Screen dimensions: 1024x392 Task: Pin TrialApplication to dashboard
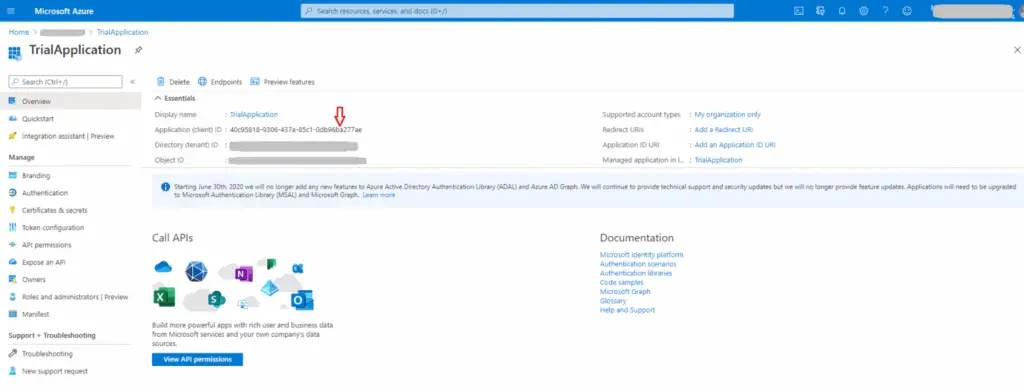tap(138, 50)
